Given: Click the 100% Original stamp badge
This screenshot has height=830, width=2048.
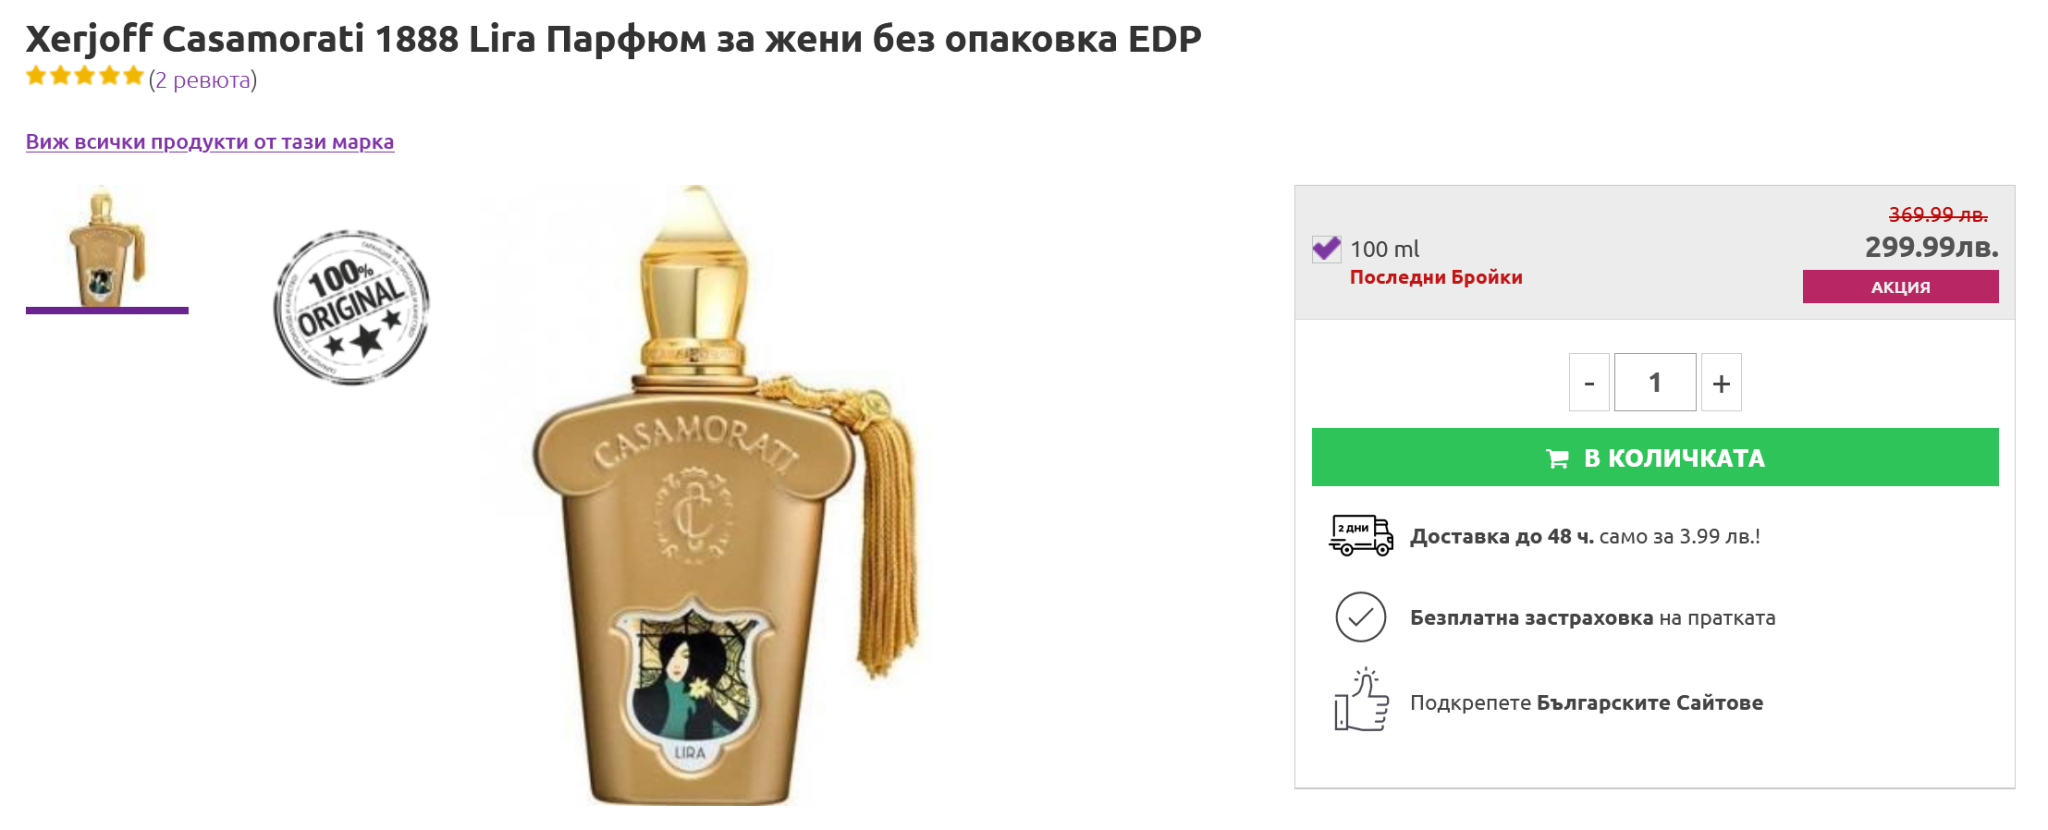Looking at the screenshot, I should (351, 306).
